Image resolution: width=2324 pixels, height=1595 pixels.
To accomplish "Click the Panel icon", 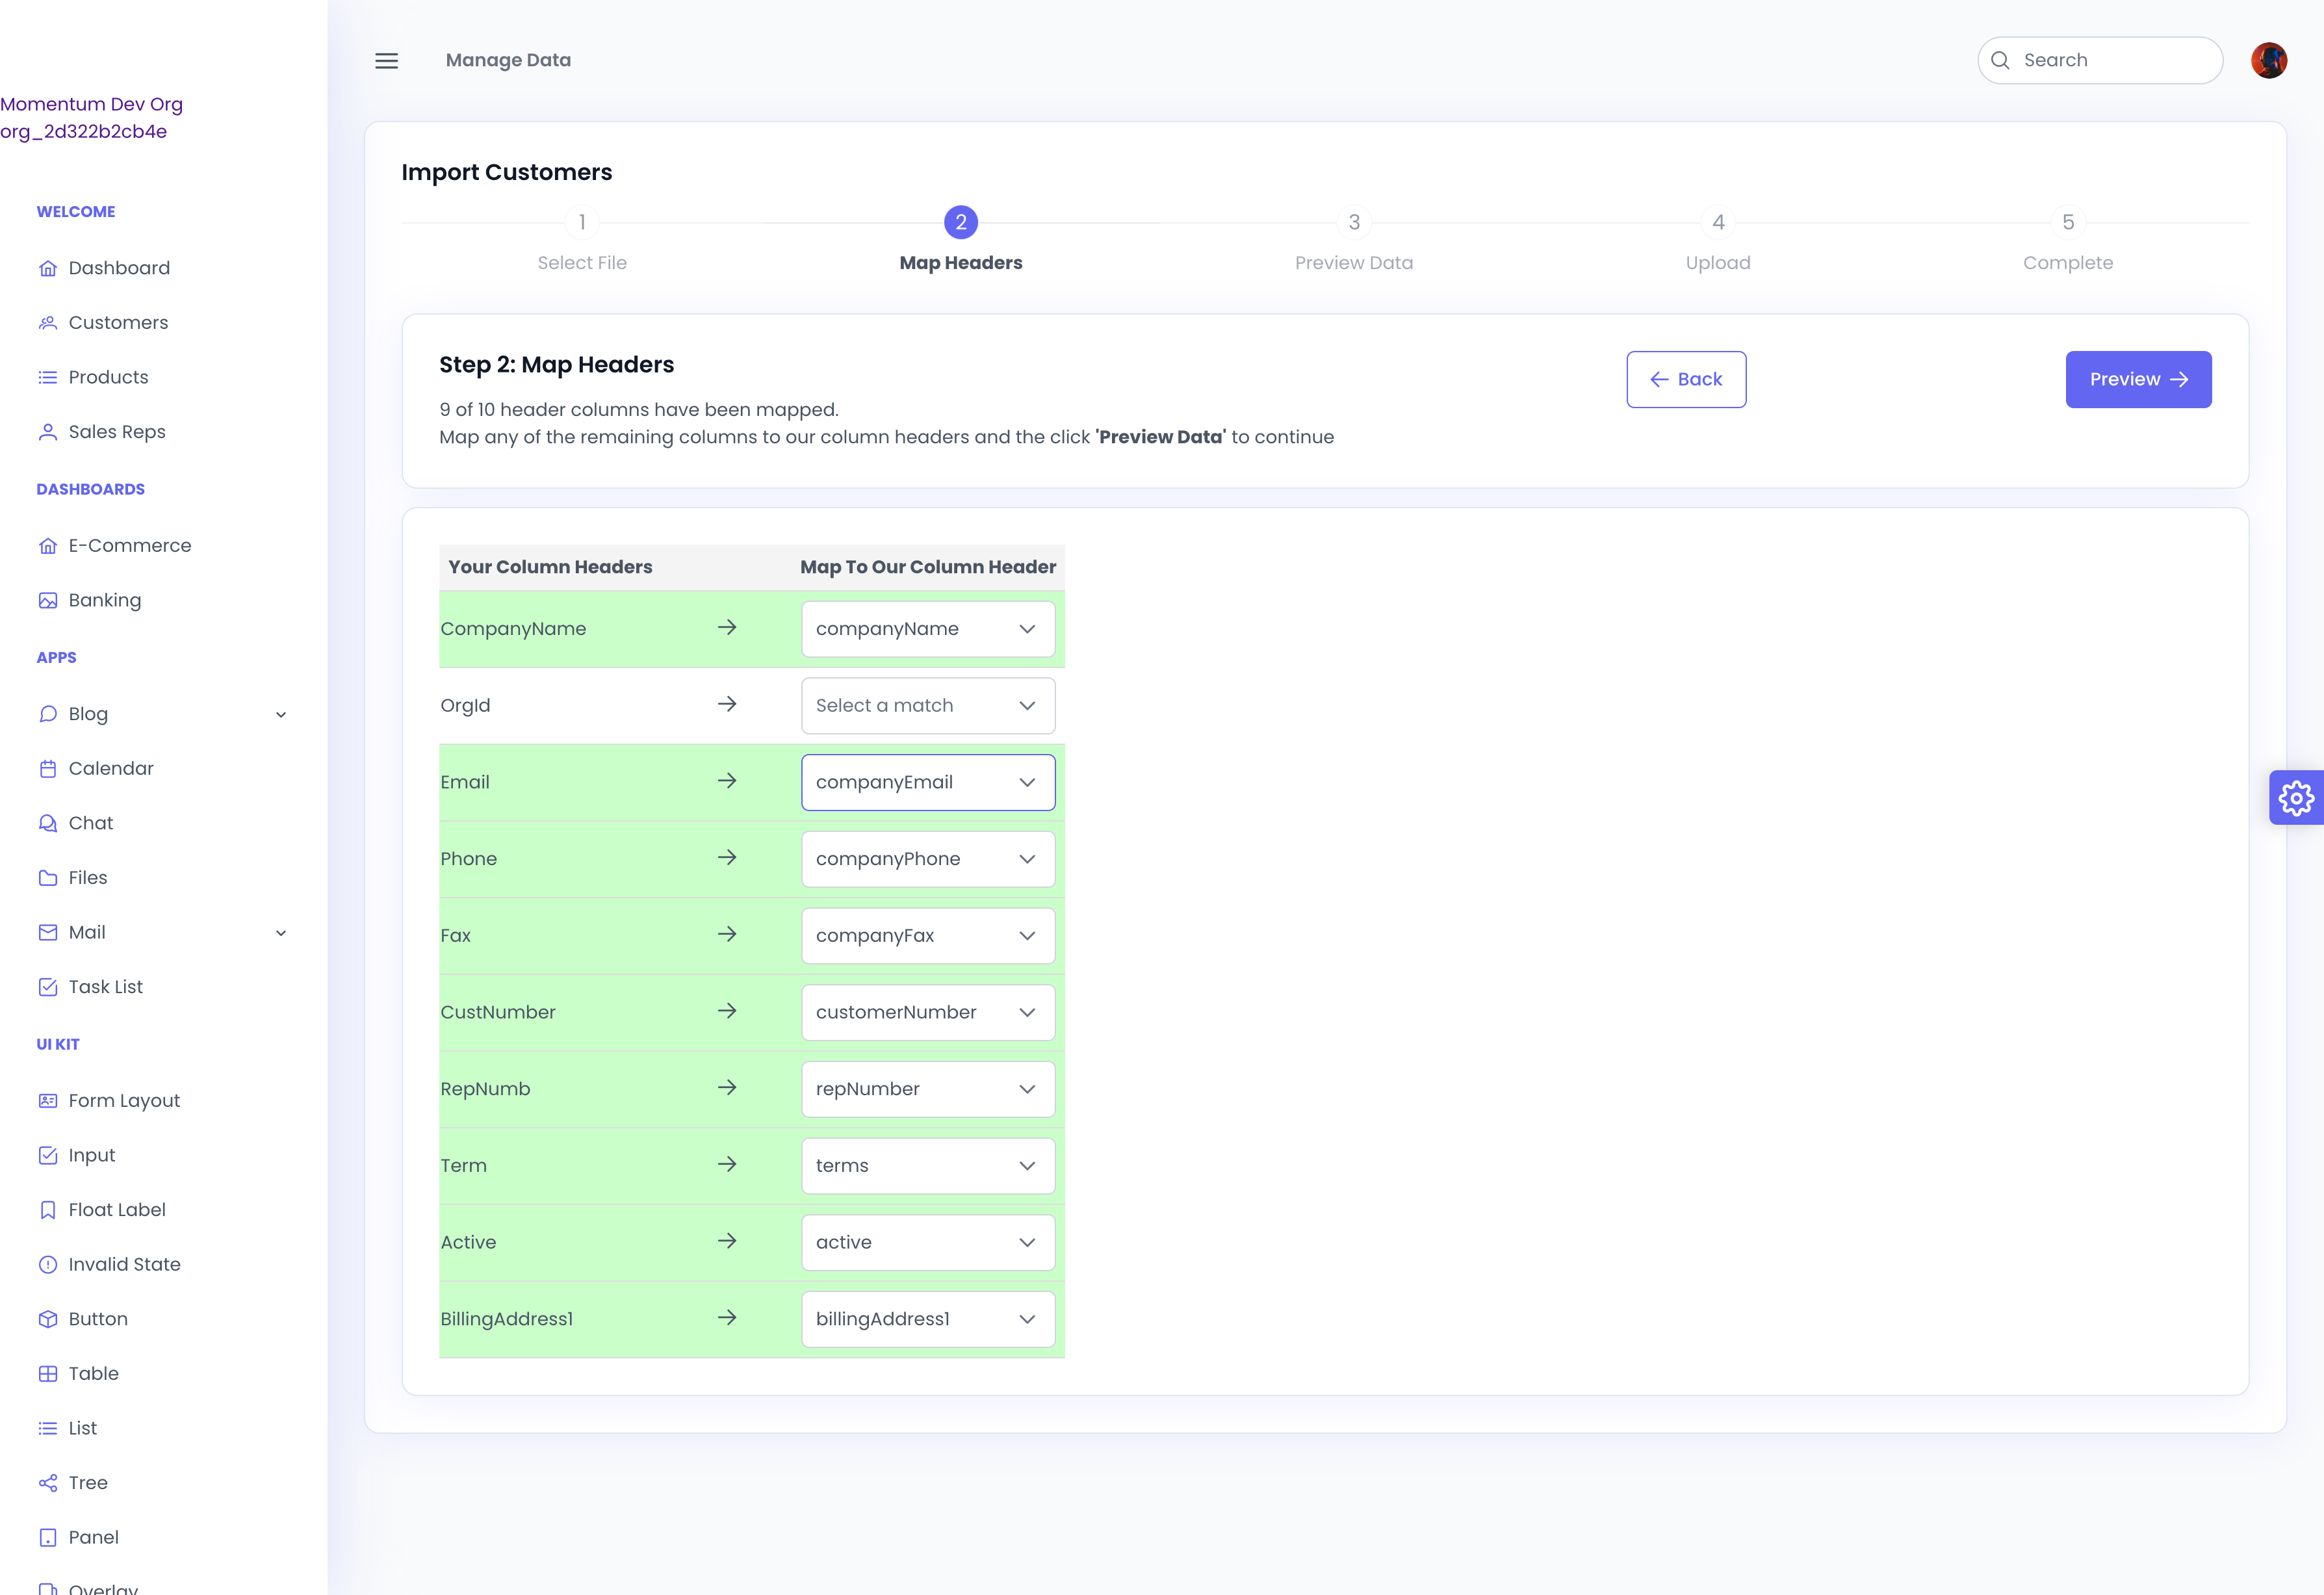I will [x=48, y=1537].
